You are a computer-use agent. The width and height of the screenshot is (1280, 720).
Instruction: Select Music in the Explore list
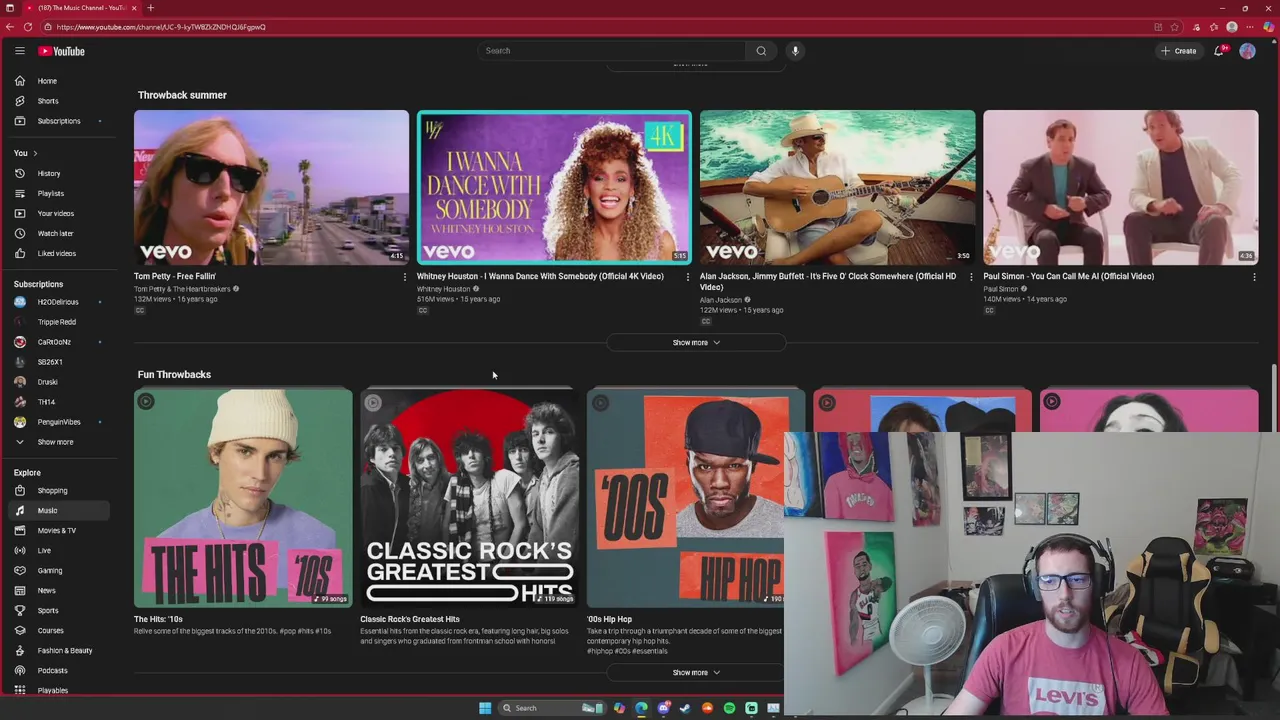[60, 510]
